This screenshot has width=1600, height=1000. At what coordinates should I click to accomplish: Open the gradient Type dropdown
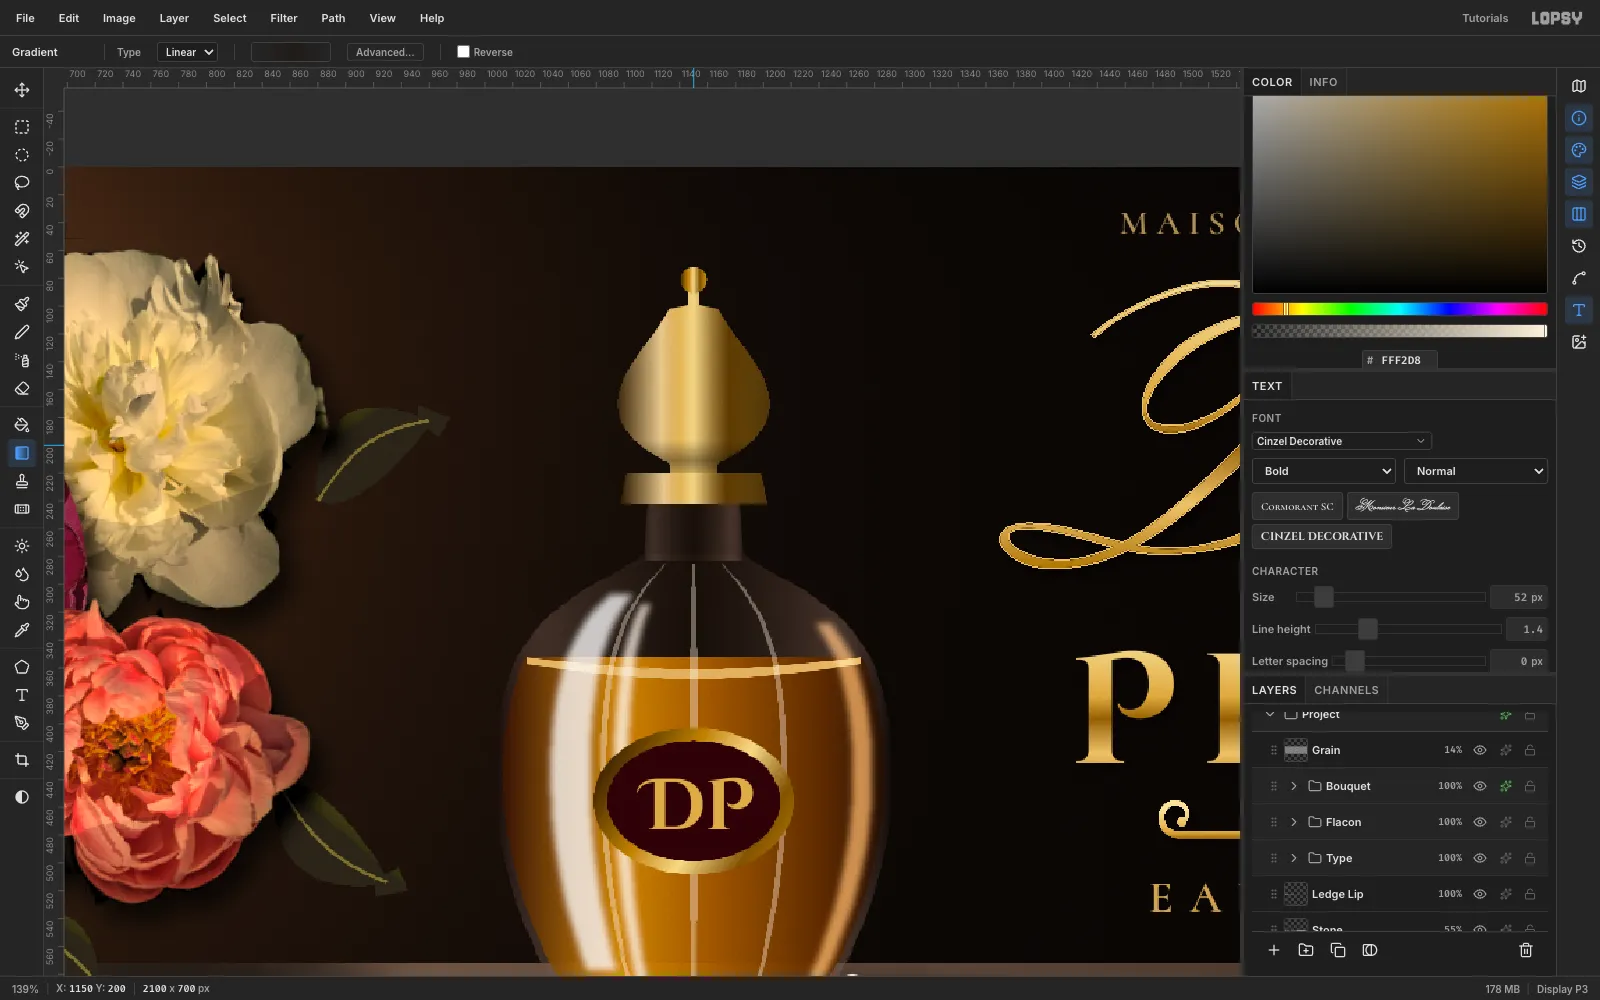188,52
